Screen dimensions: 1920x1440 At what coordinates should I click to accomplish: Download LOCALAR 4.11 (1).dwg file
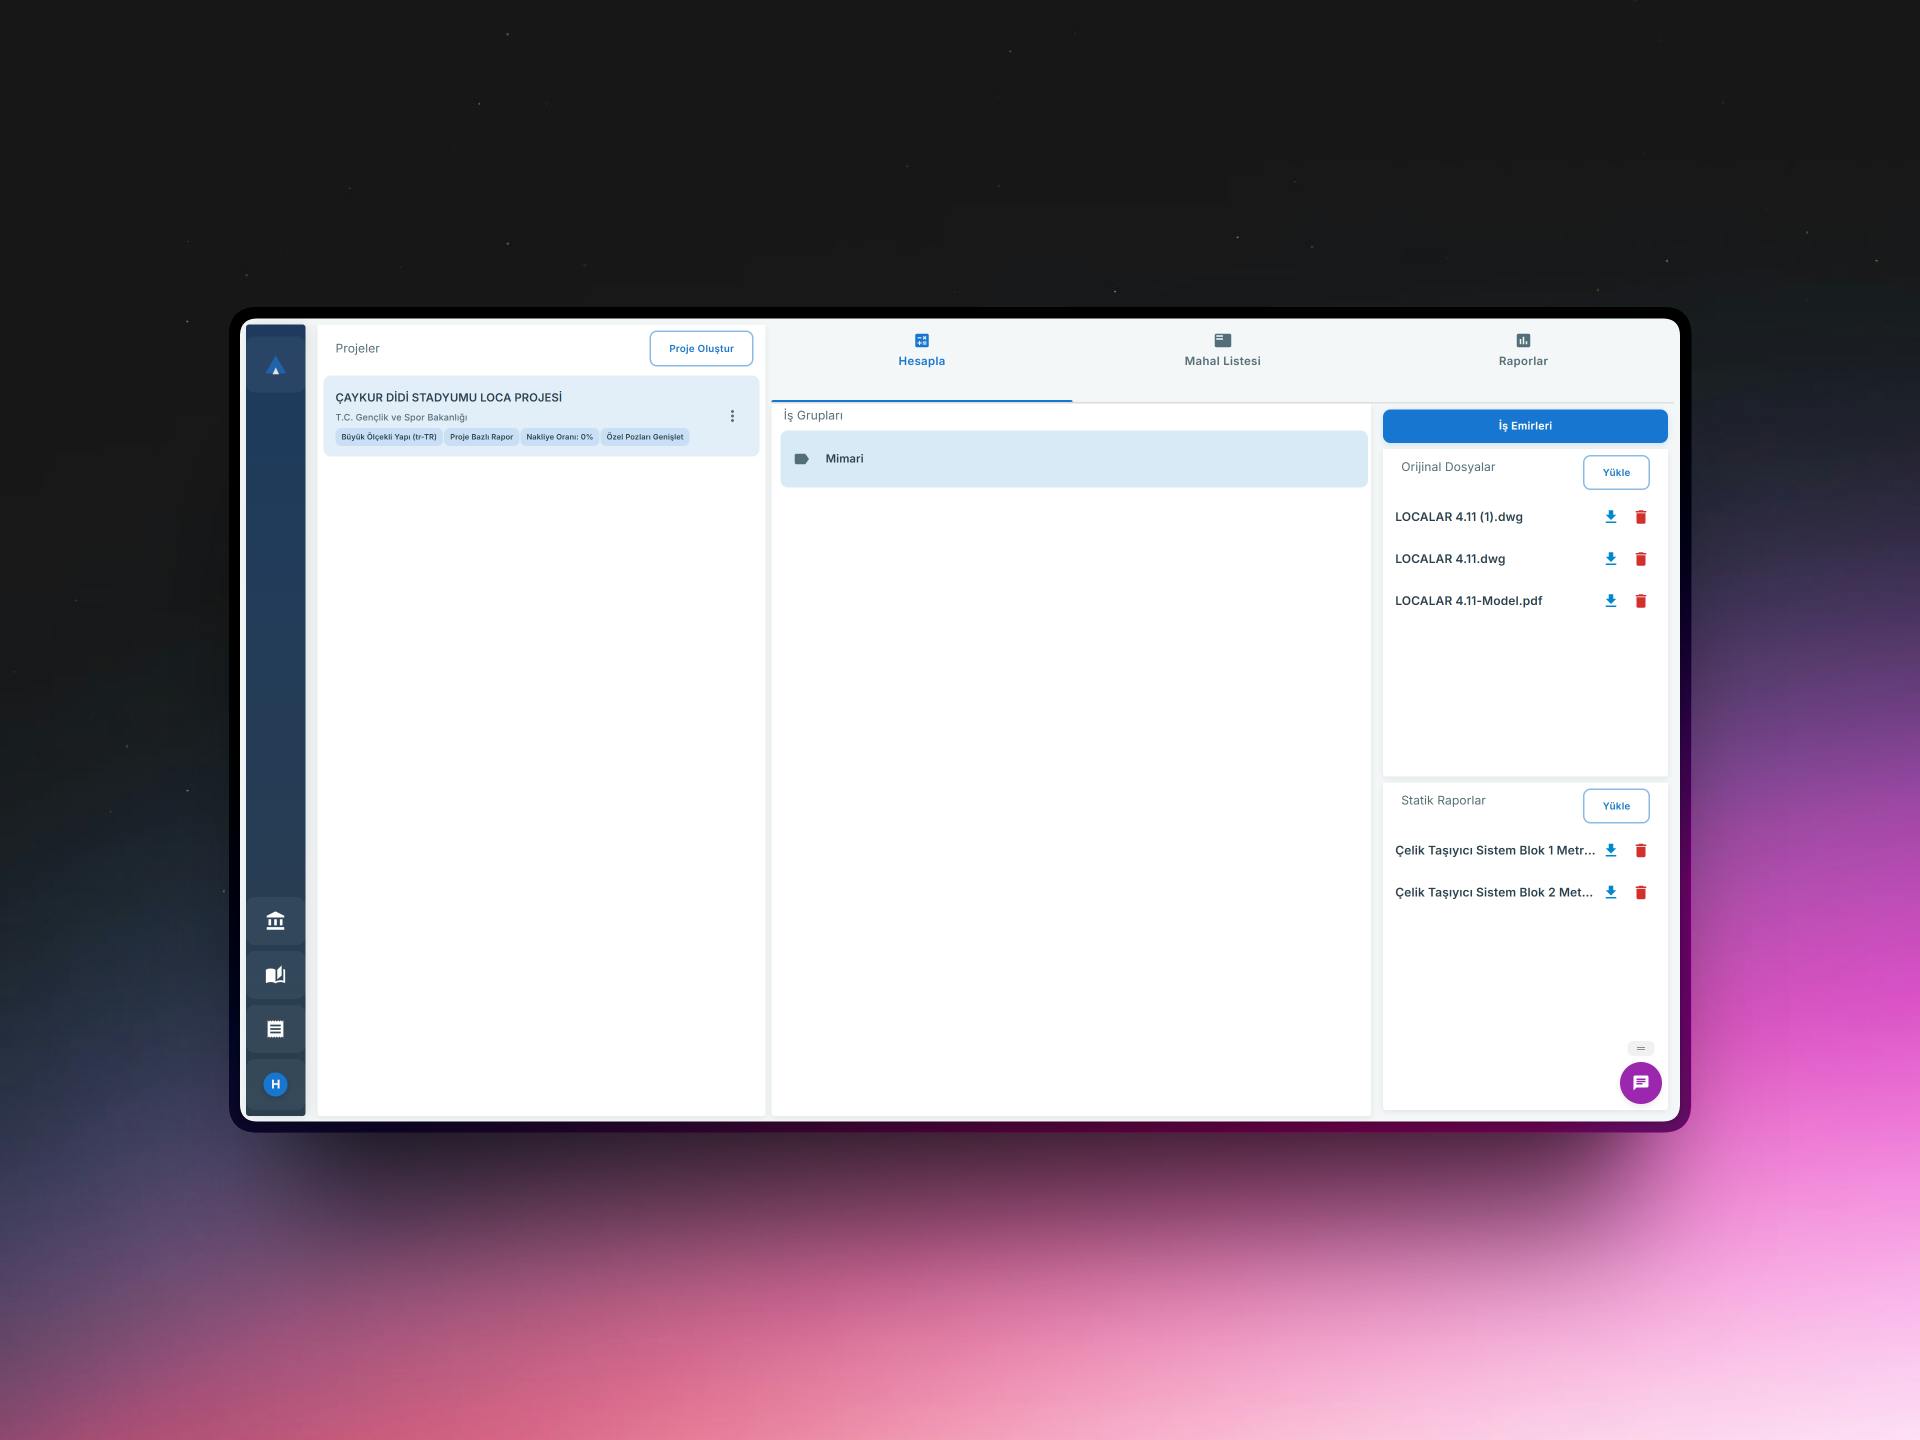[1610, 517]
